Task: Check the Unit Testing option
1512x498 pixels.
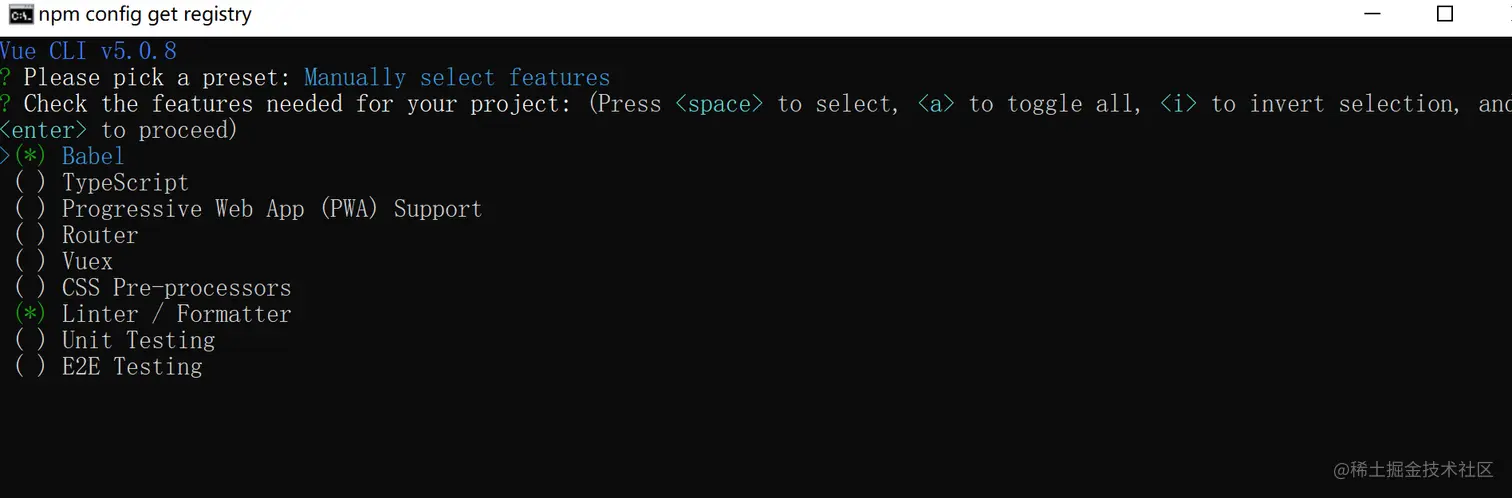Action: [x=30, y=340]
